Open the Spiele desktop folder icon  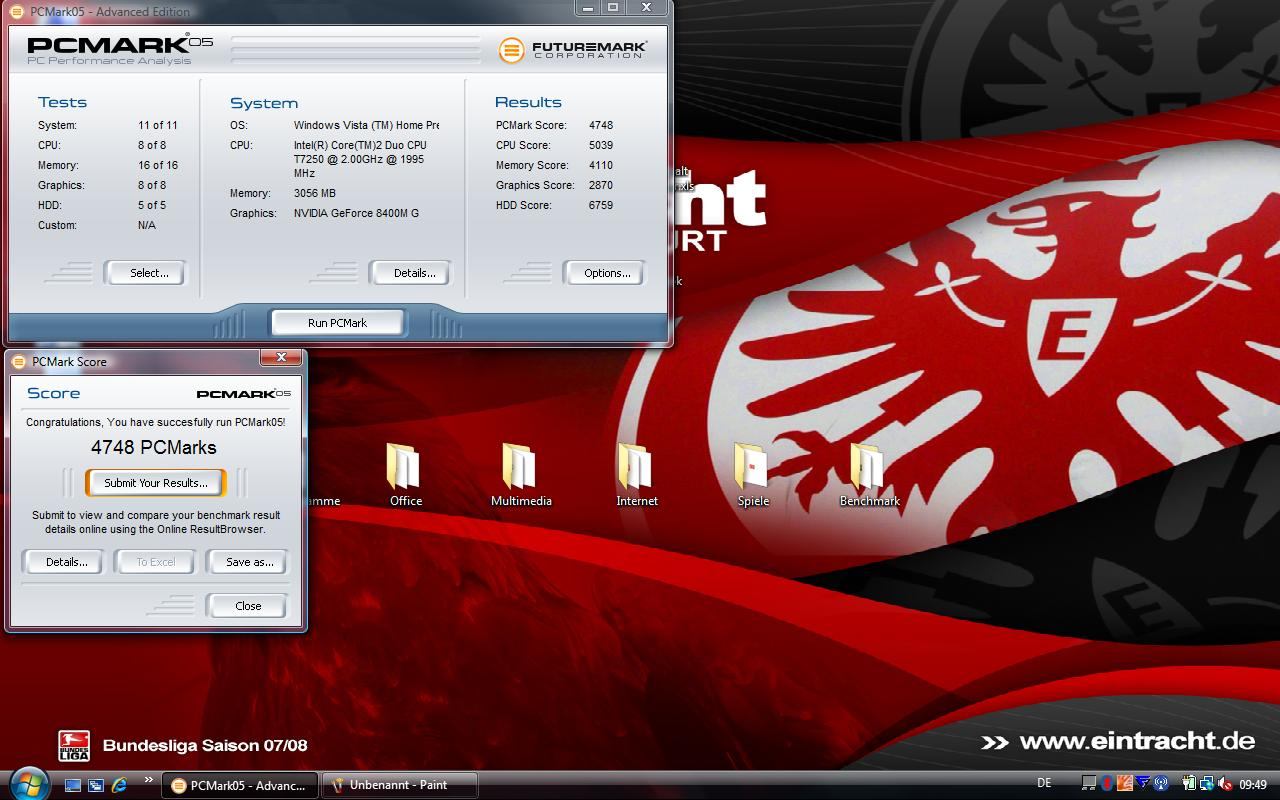(x=753, y=474)
